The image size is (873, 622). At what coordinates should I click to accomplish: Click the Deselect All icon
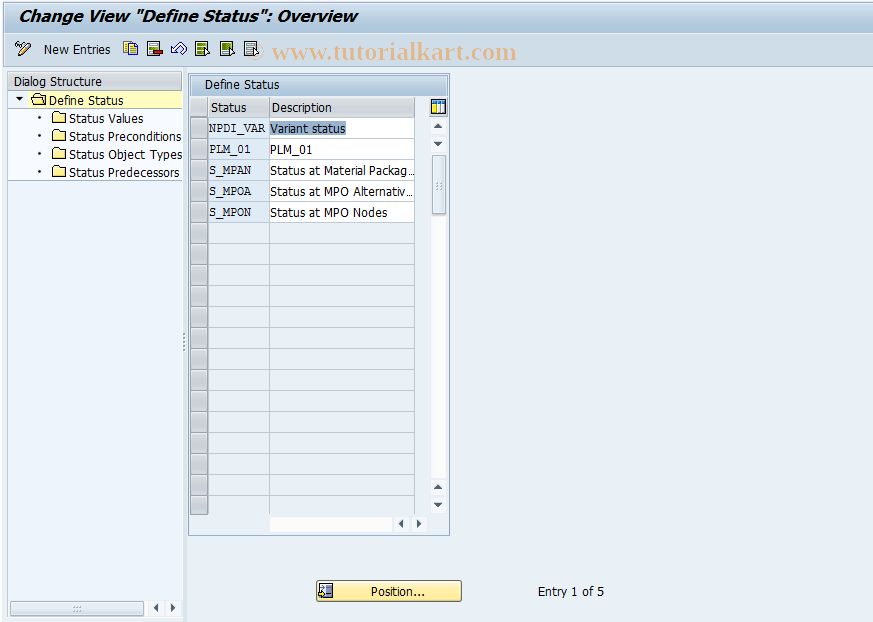251,49
